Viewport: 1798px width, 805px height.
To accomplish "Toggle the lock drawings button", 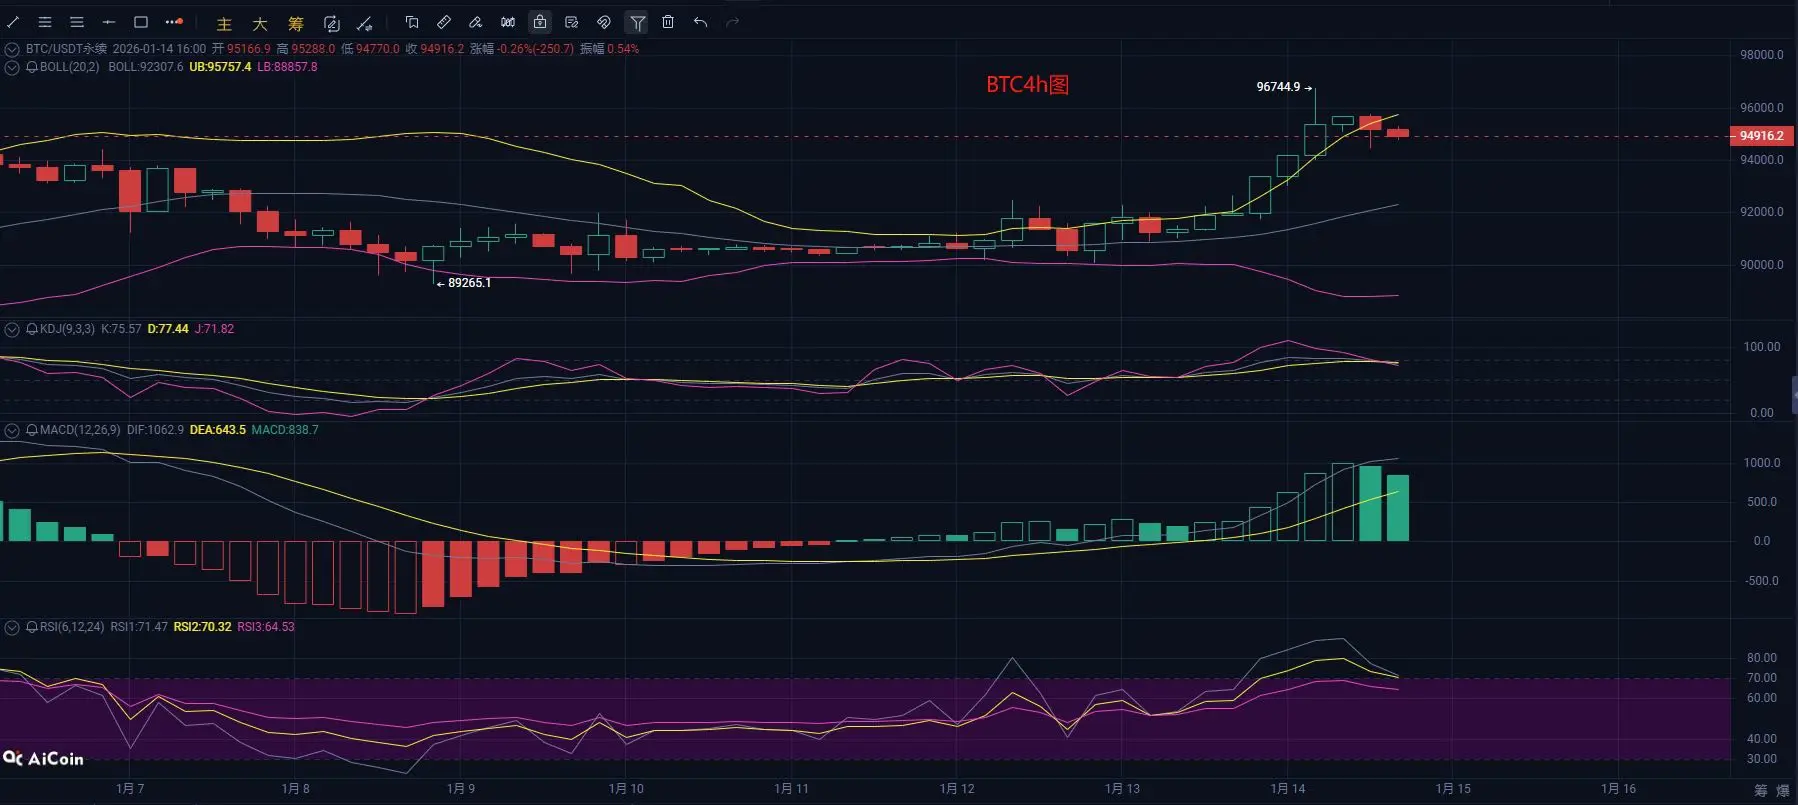I will click(540, 22).
